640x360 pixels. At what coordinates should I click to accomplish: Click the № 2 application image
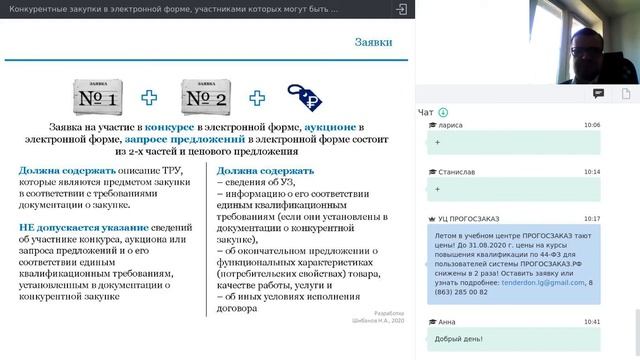206,97
